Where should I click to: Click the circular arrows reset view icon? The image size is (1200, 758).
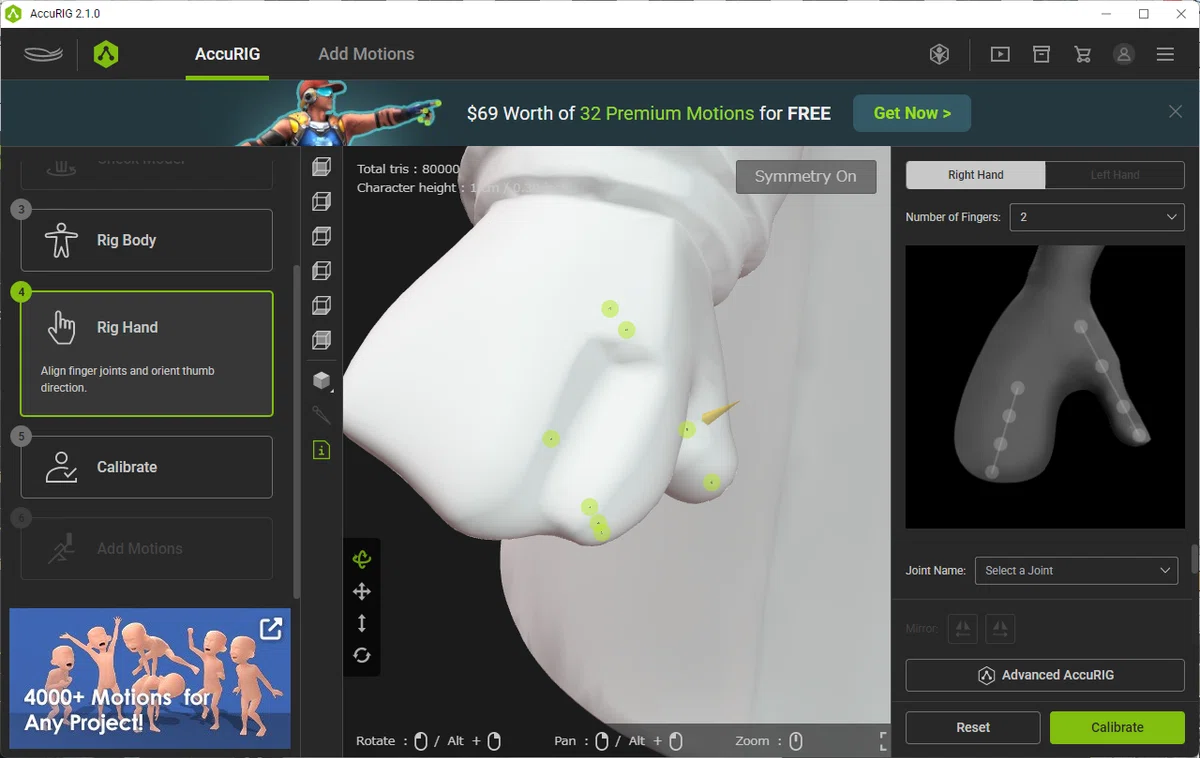click(x=362, y=655)
